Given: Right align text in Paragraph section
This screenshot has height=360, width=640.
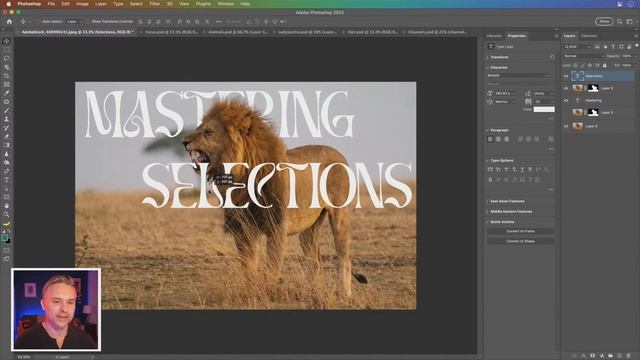Looking at the screenshot, I should point(507,139).
